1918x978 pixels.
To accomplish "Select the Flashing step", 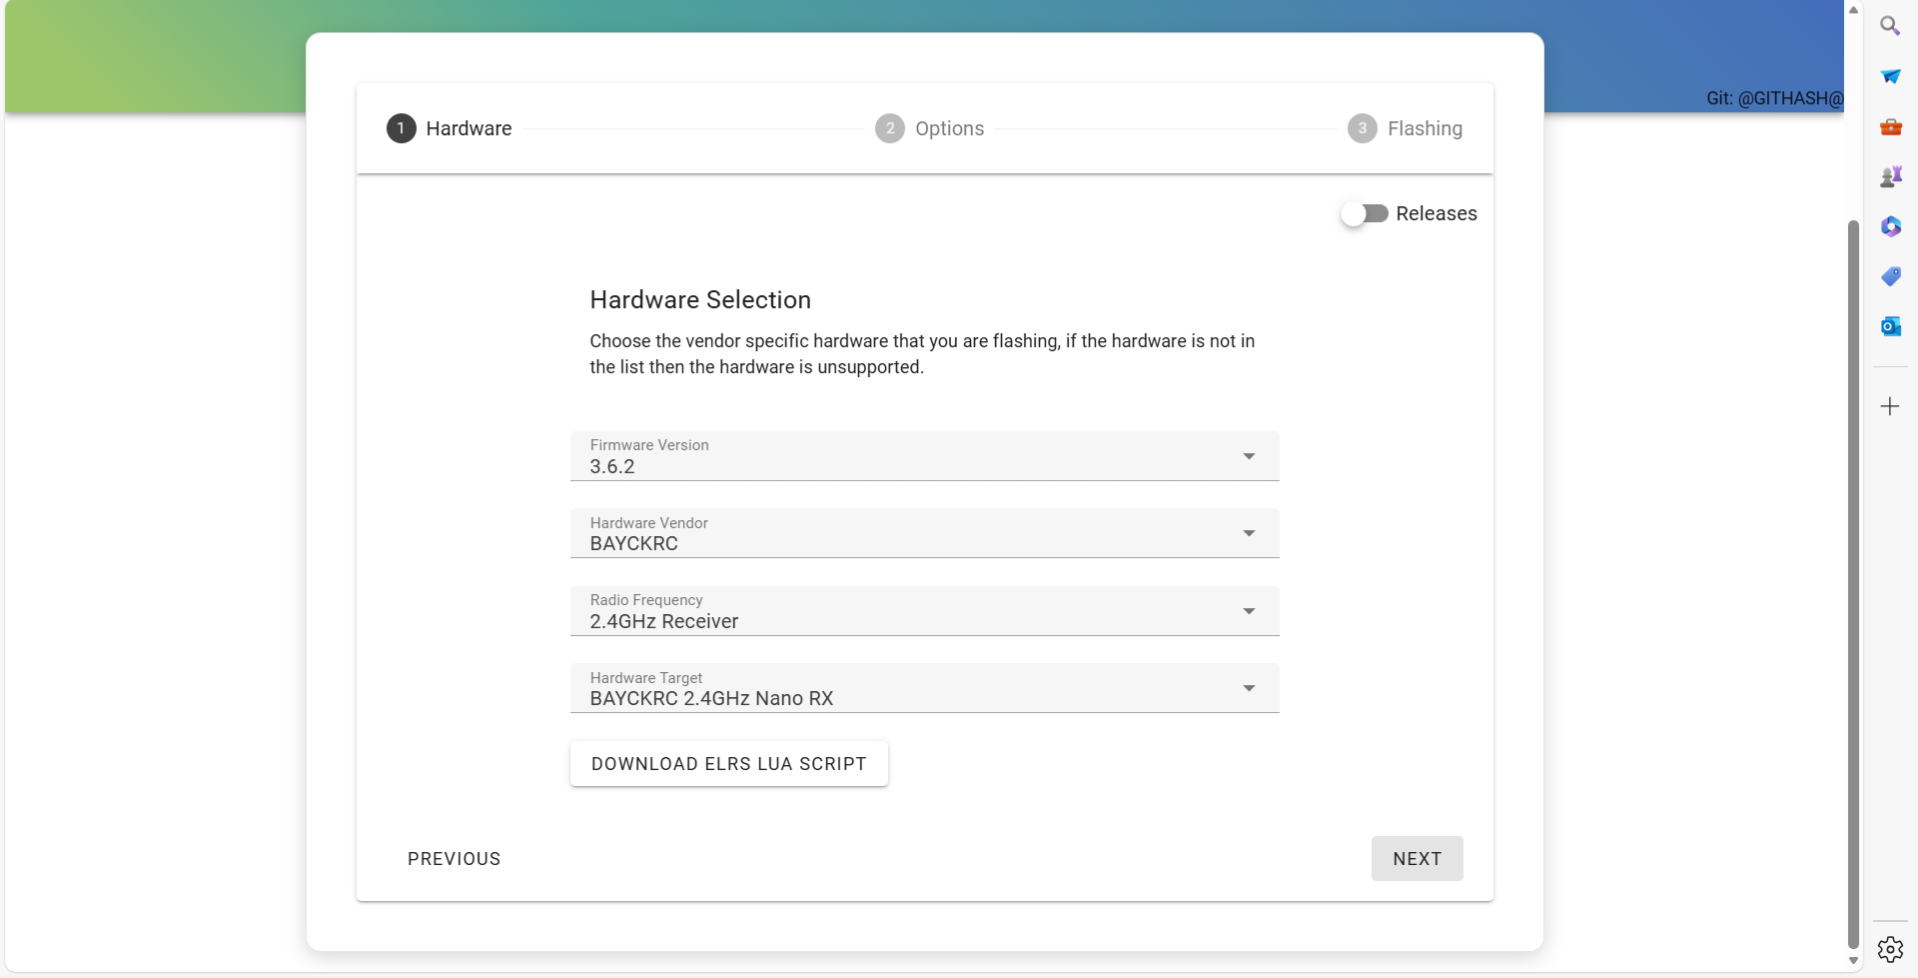I will 1404,129.
